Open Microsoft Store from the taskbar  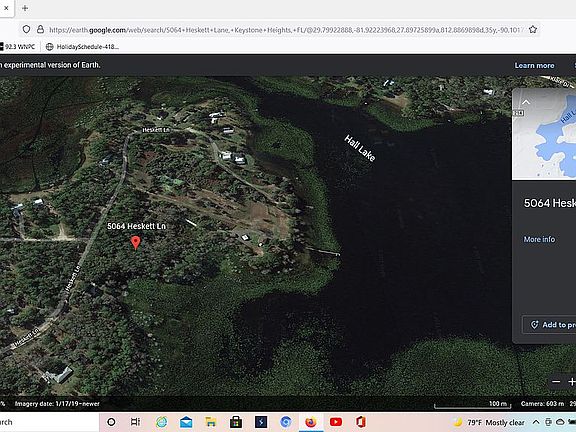tap(236, 422)
